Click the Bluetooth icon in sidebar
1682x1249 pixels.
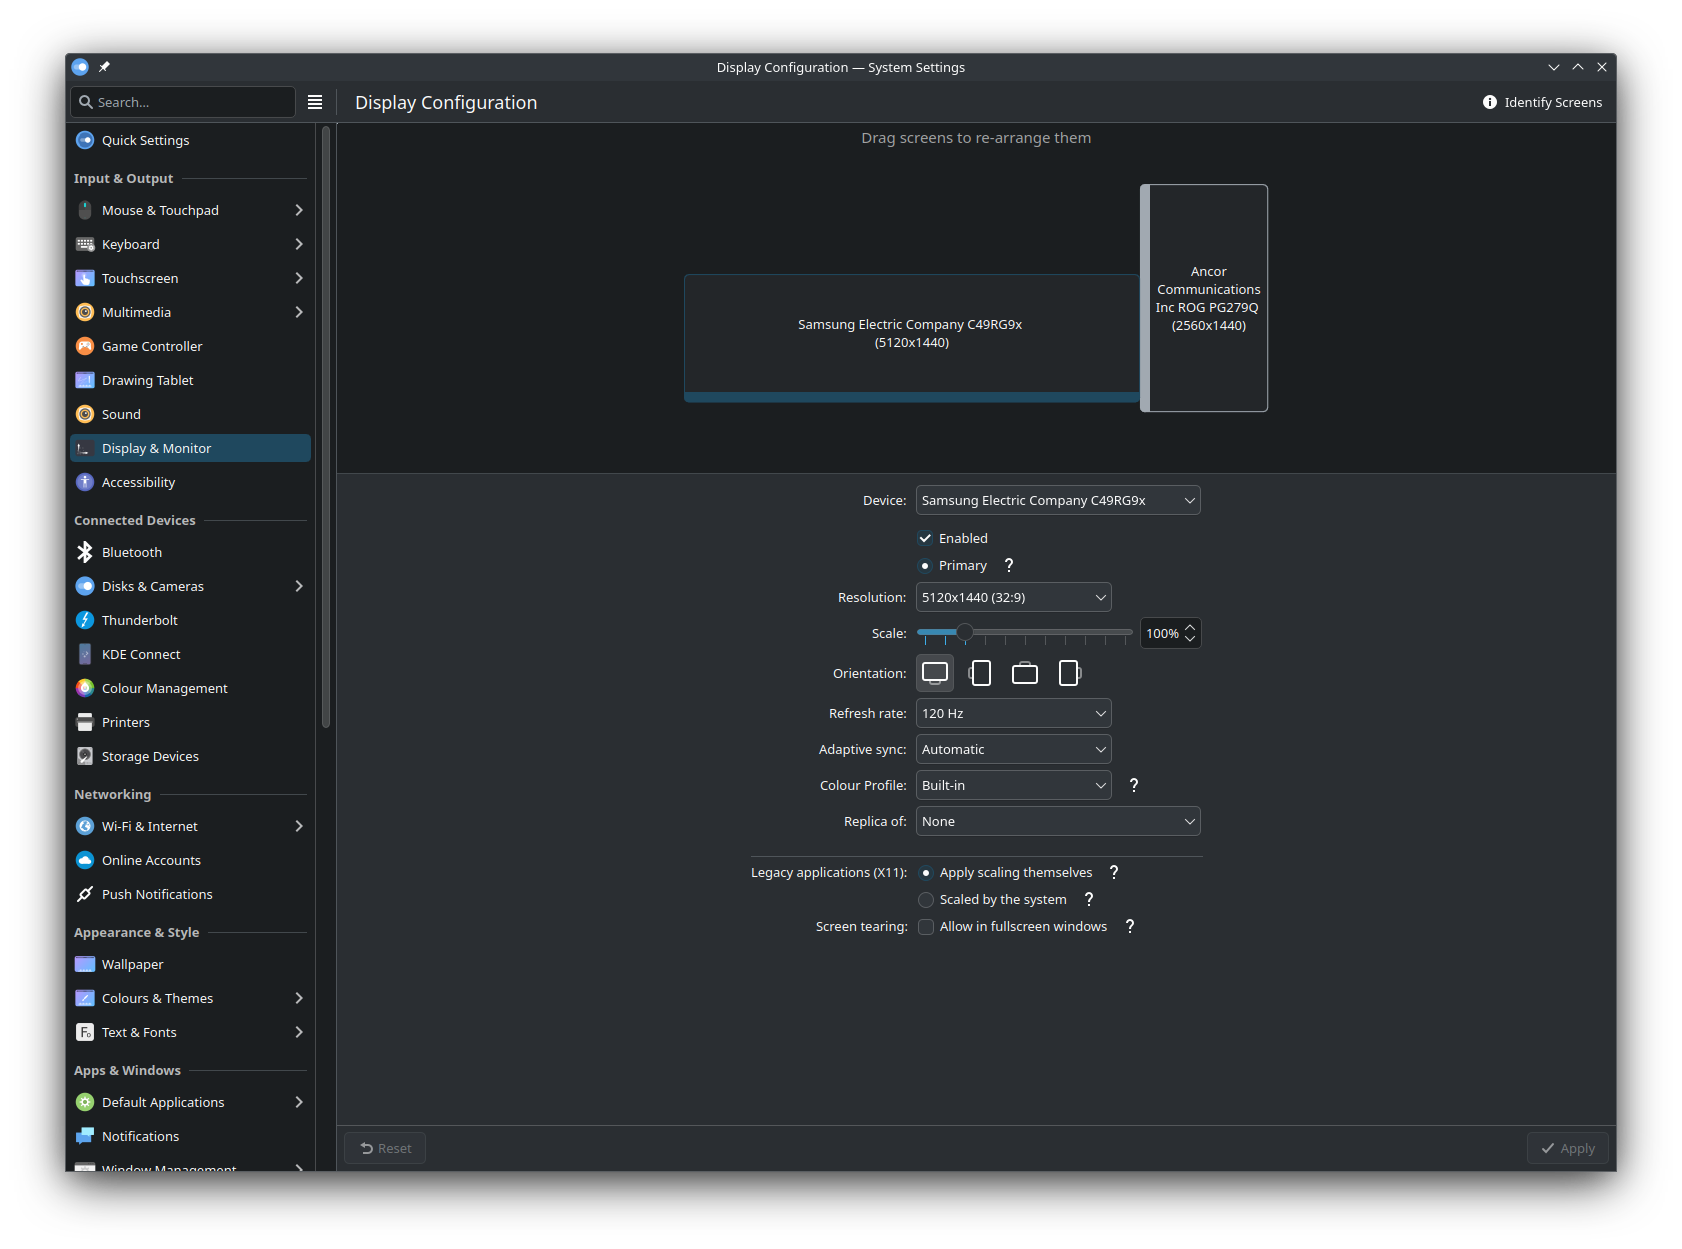click(x=84, y=551)
